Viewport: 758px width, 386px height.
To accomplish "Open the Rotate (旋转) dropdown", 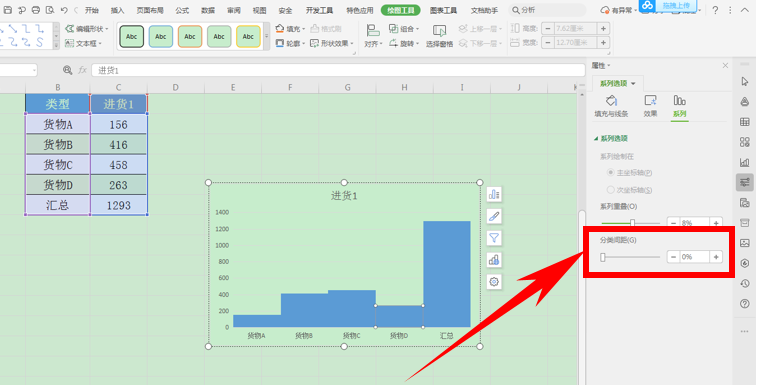I will (x=405, y=44).
